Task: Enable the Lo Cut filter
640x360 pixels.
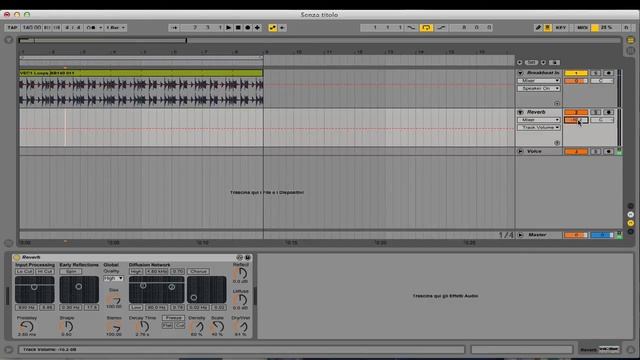Action: coord(24,271)
